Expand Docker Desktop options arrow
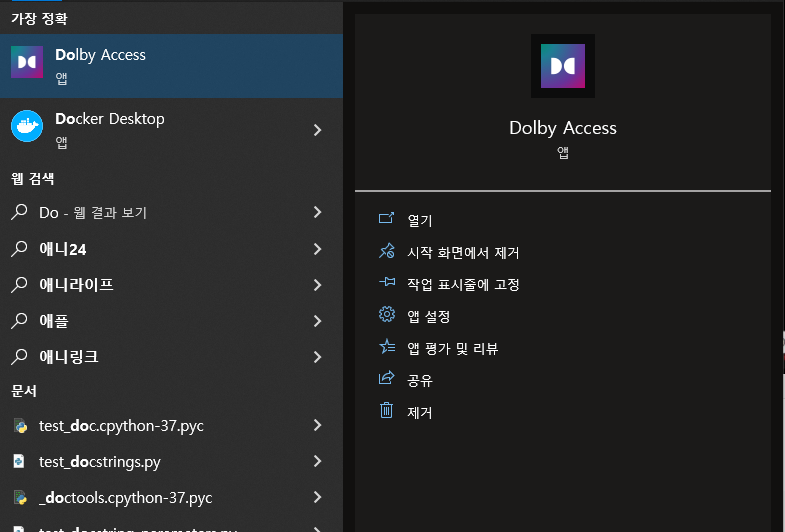785x532 pixels. click(317, 130)
